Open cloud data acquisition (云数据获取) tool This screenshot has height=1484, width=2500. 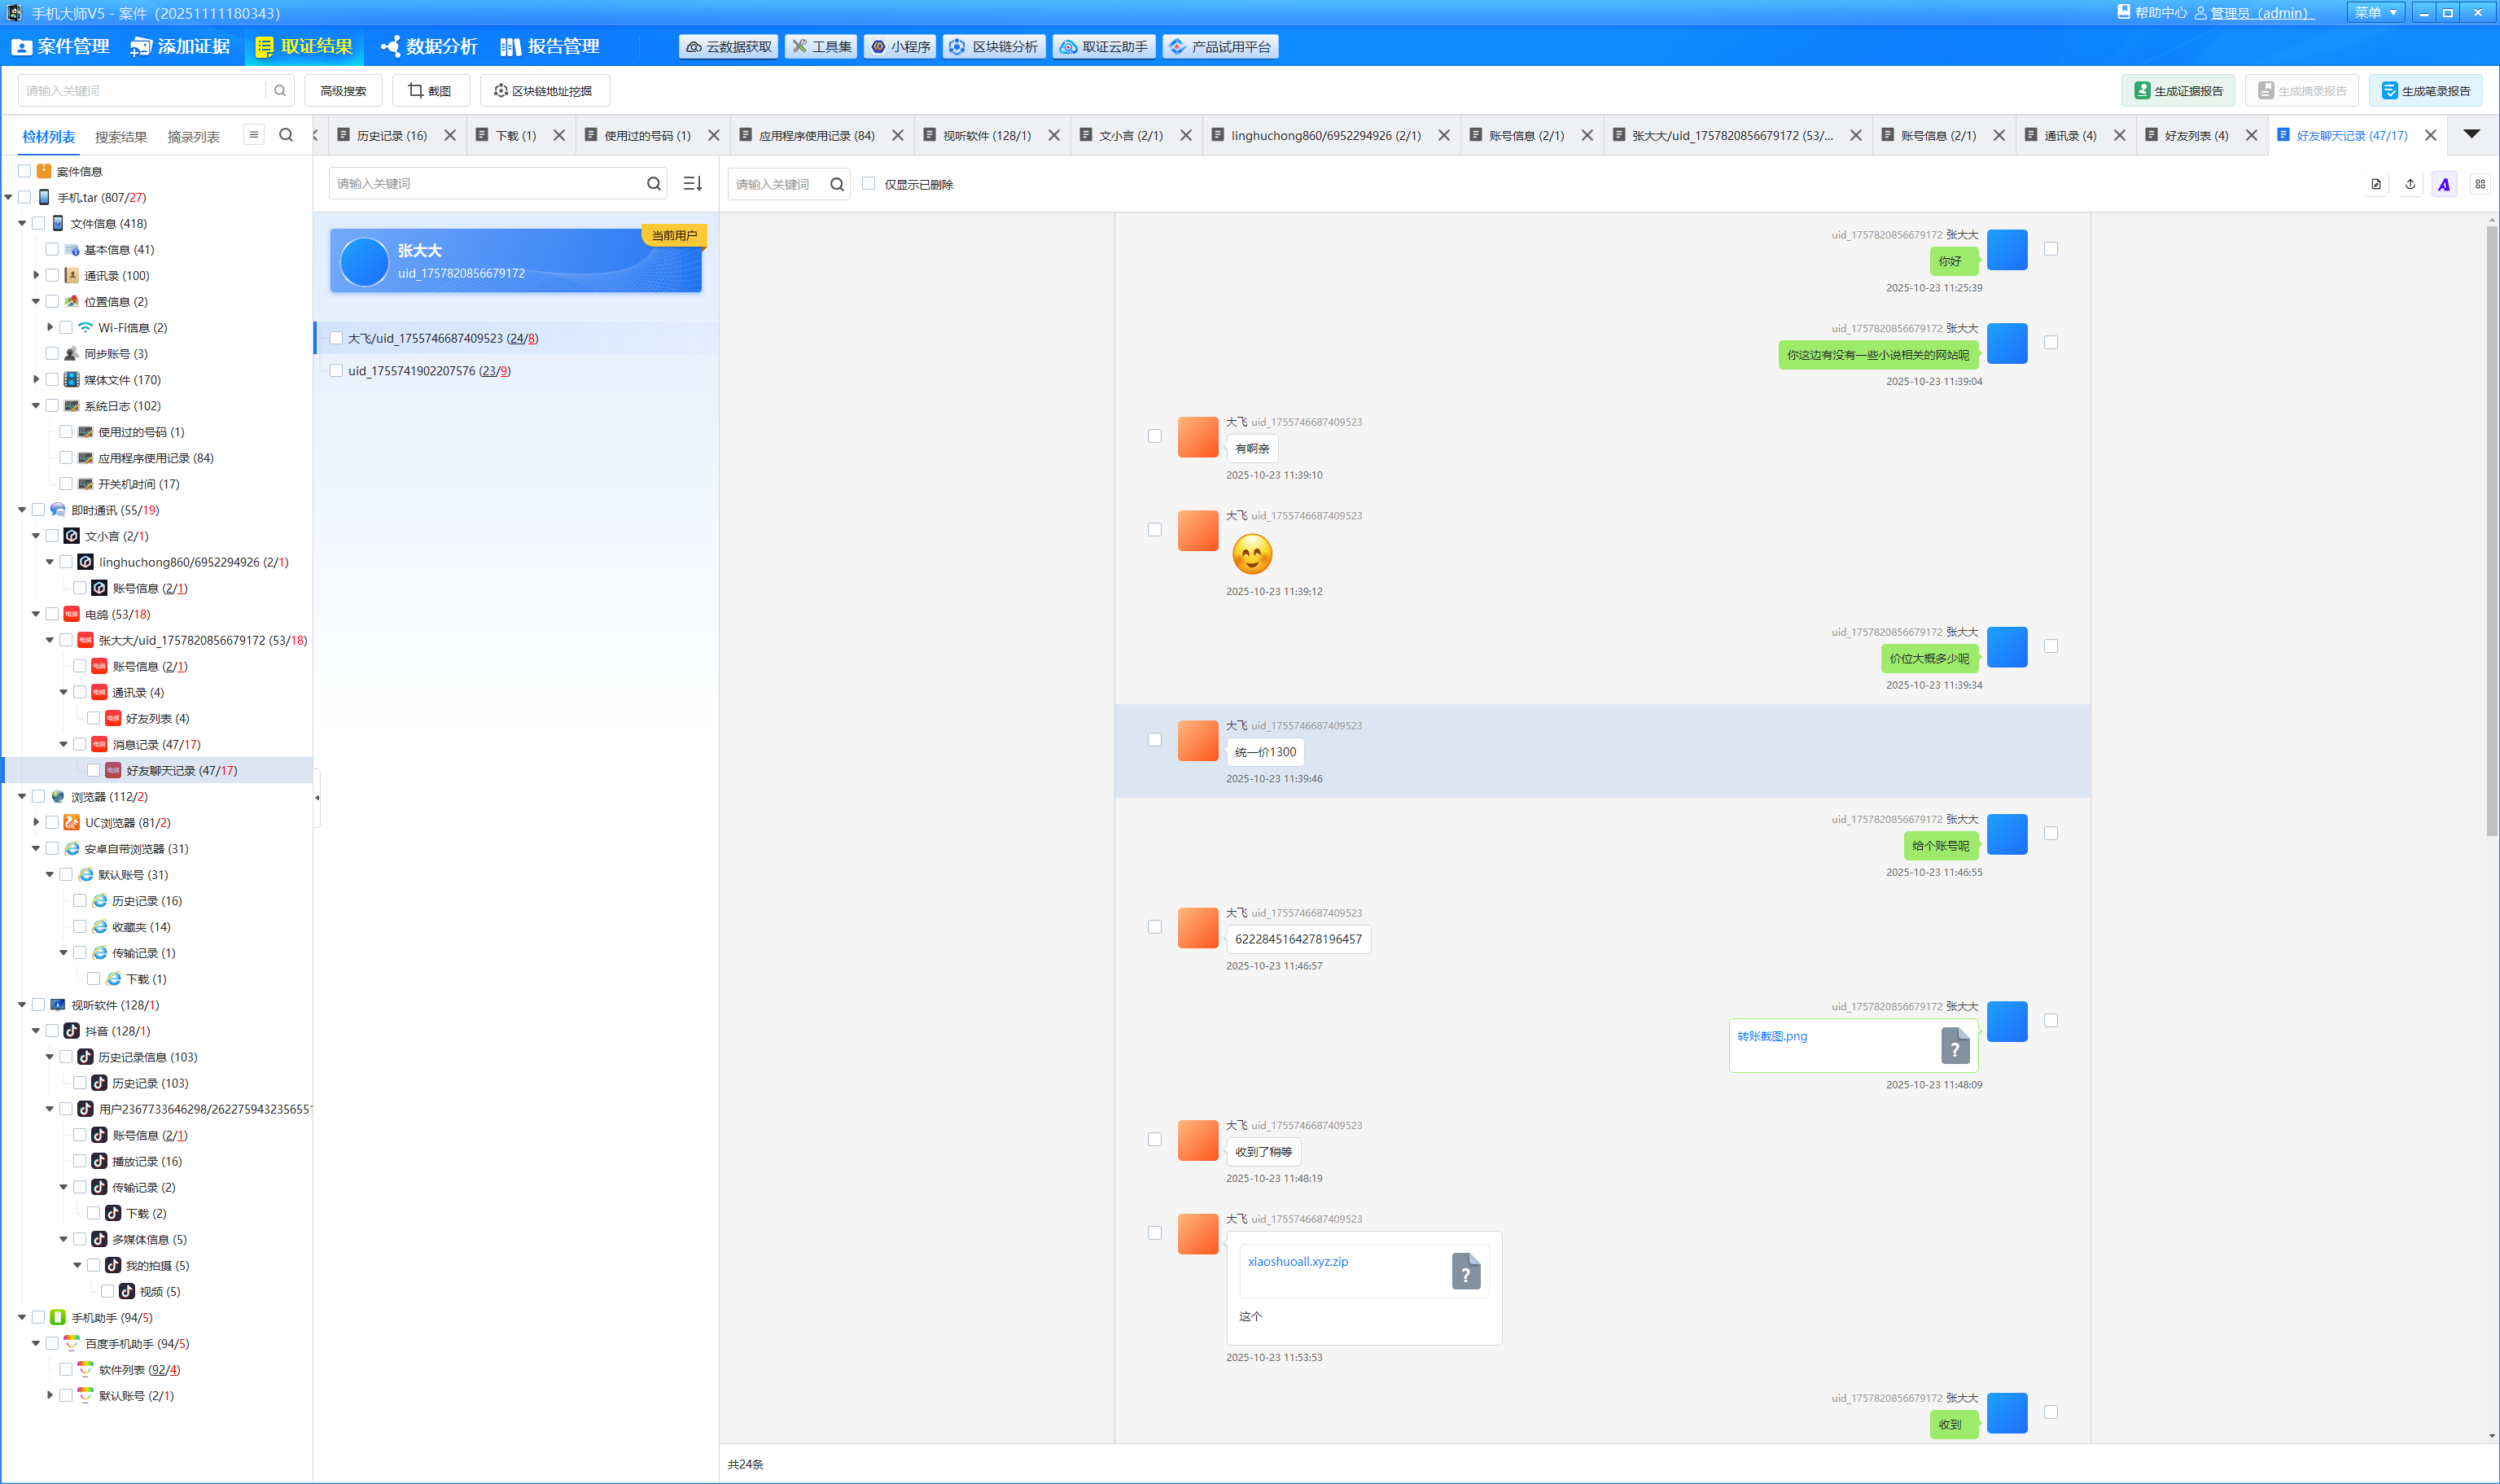pos(728,47)
